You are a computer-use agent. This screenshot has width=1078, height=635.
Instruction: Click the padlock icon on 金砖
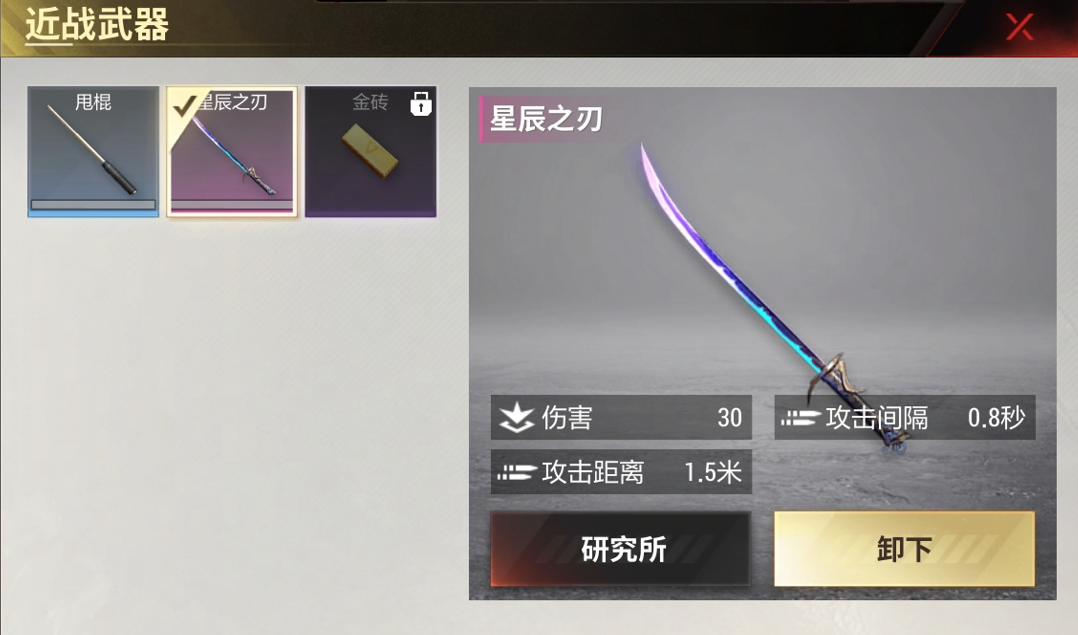pos(421,104)
